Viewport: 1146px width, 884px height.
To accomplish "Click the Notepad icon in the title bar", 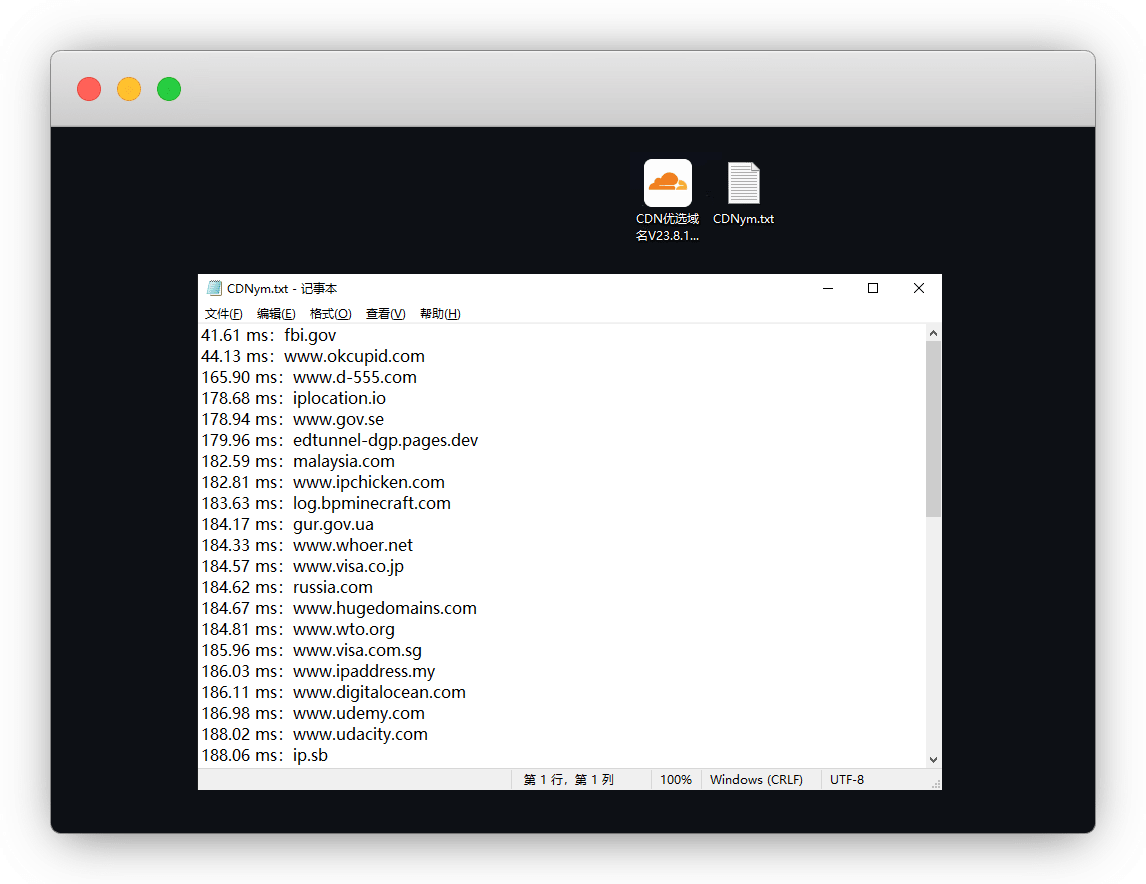I will coord(214,288).
